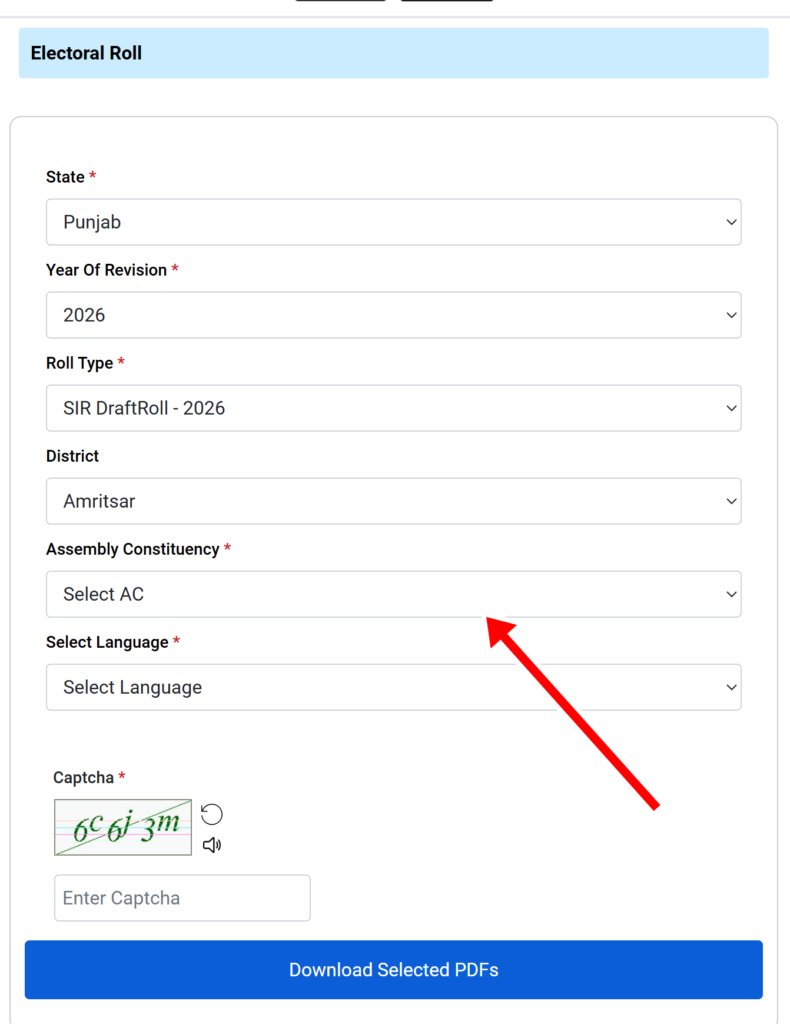Image resolution: width=790 pixels, height=1024 pixels.
Task: Click the Select Language field label
Action: coord(107,643)
